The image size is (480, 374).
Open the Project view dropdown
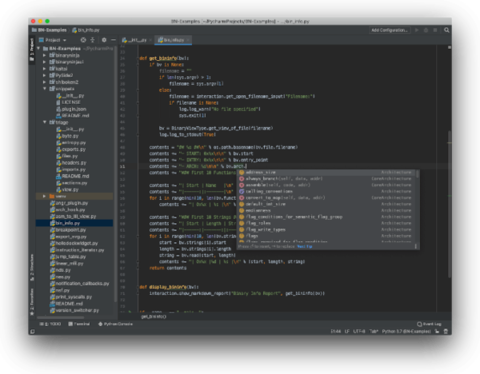(53, 40)
